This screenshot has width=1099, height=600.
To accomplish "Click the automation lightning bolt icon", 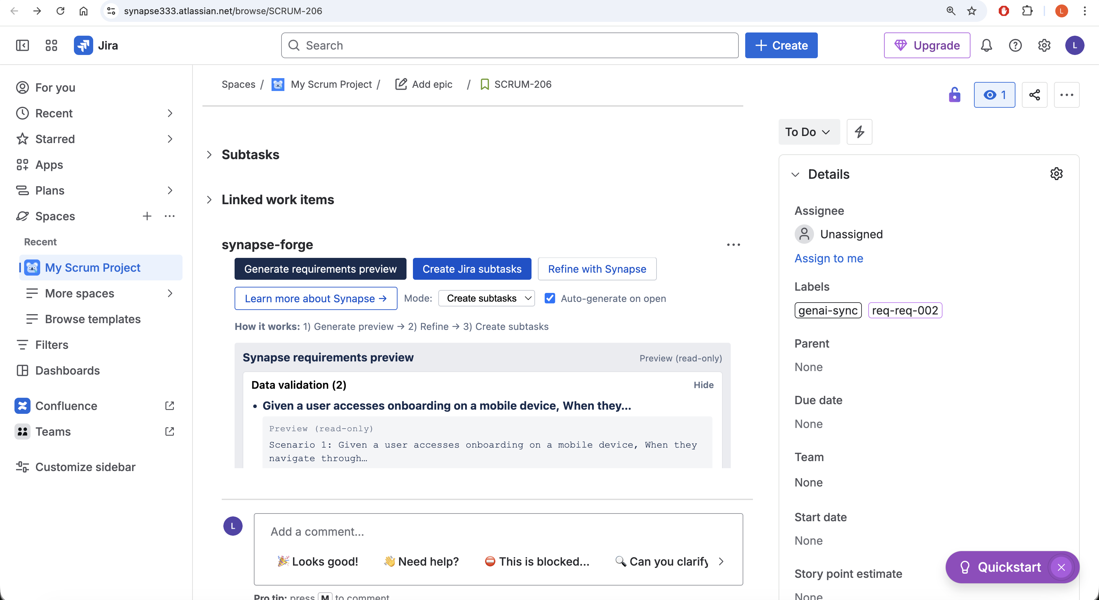I will pos(859,132).
